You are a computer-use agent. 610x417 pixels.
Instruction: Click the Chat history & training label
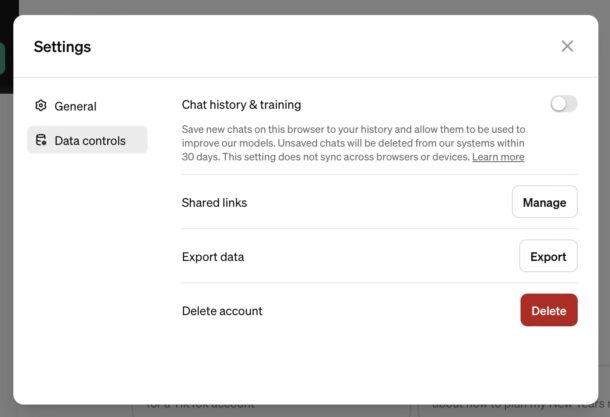241,104
